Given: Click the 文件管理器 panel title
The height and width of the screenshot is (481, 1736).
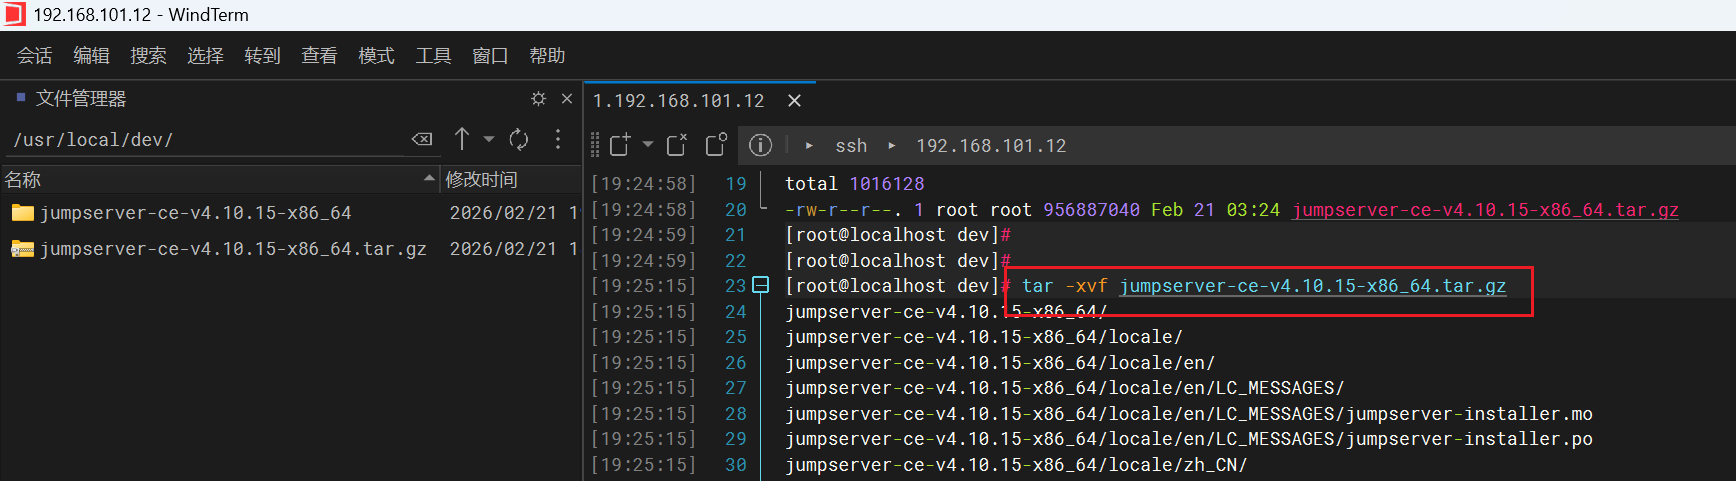Looking at the screenshot, I should point(81,99).
